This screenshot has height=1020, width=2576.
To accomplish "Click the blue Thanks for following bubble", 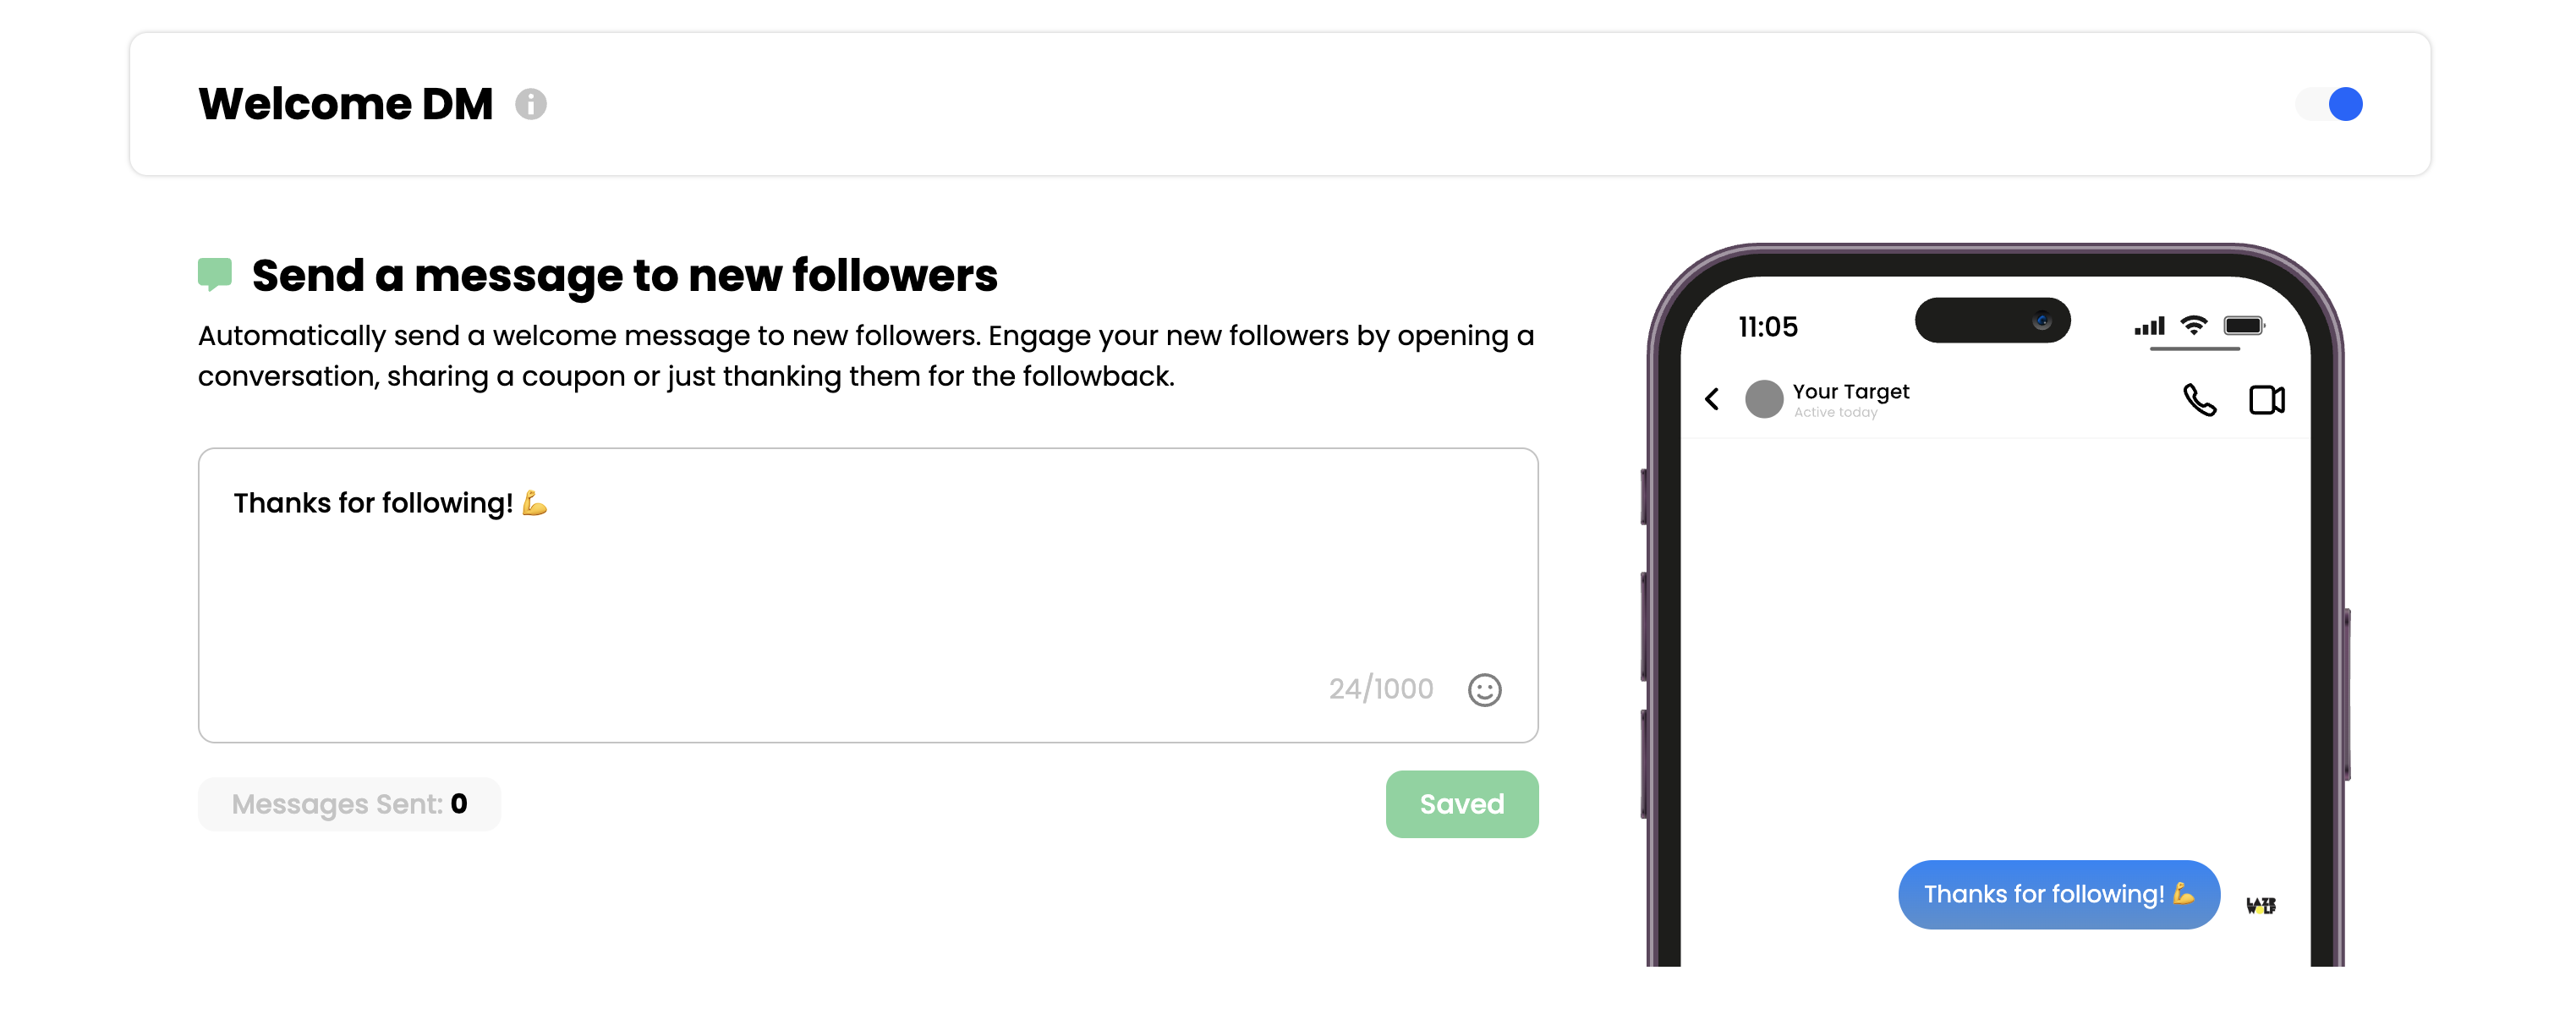I will click(x=2058, y=894).
